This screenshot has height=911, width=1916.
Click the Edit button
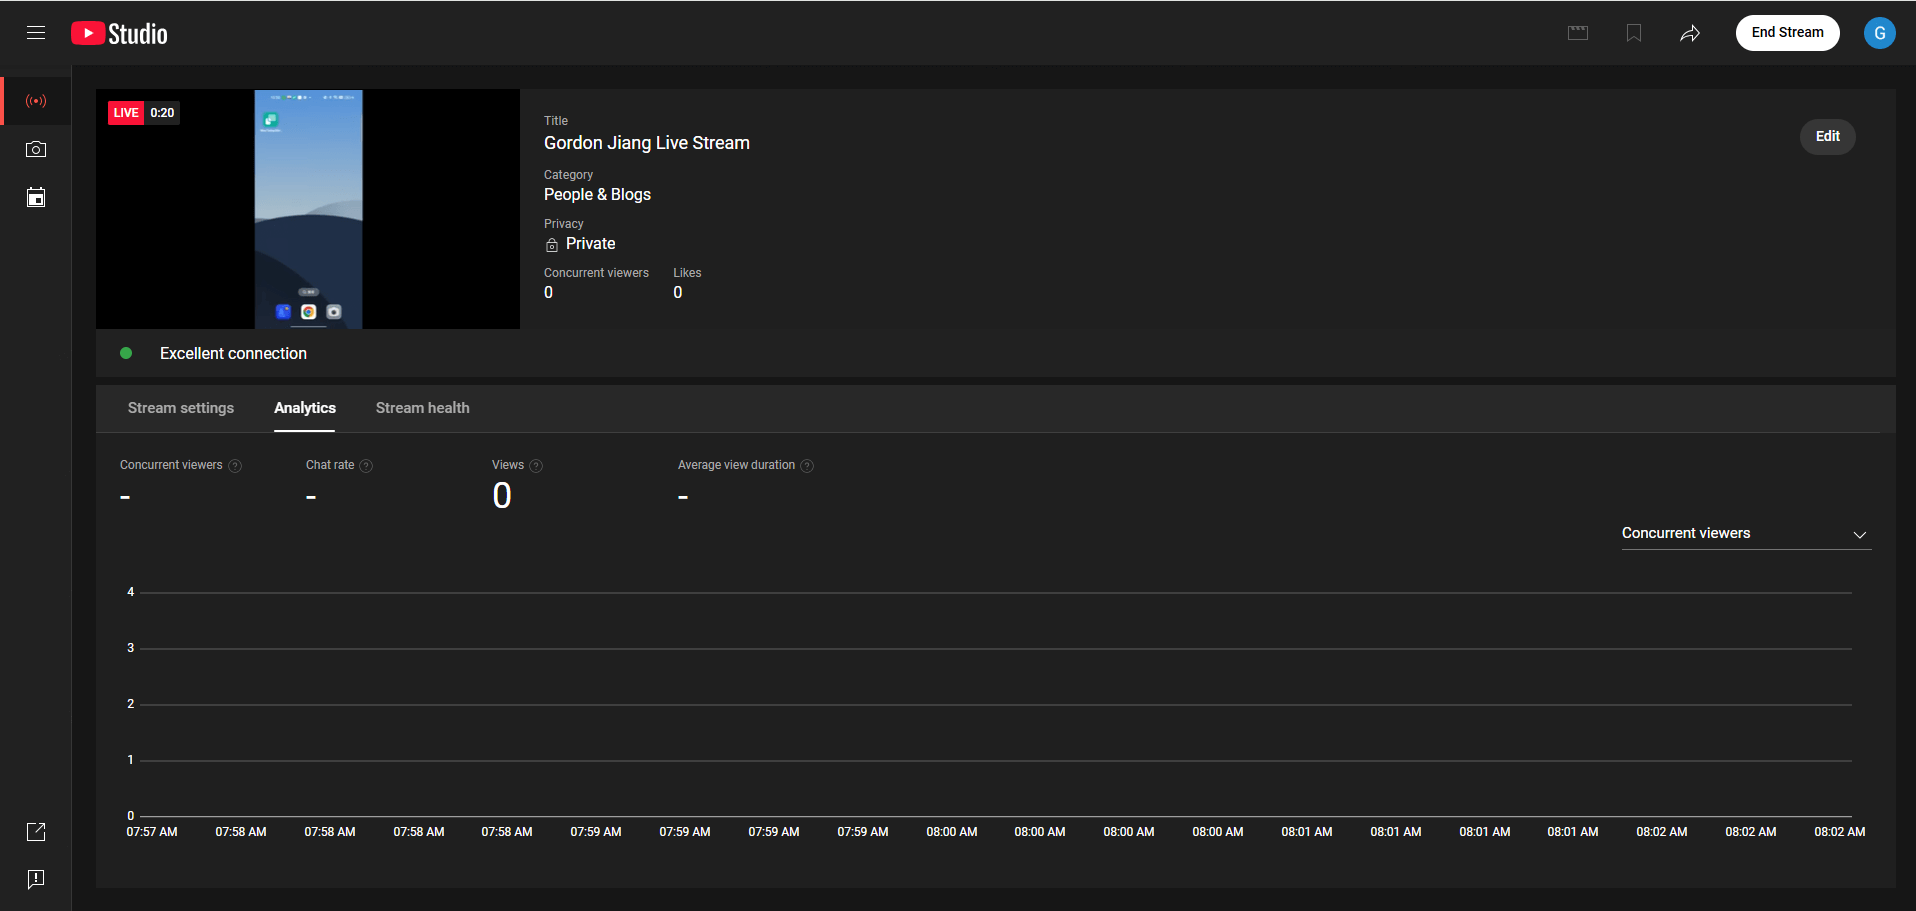[x=1828, y=137]
